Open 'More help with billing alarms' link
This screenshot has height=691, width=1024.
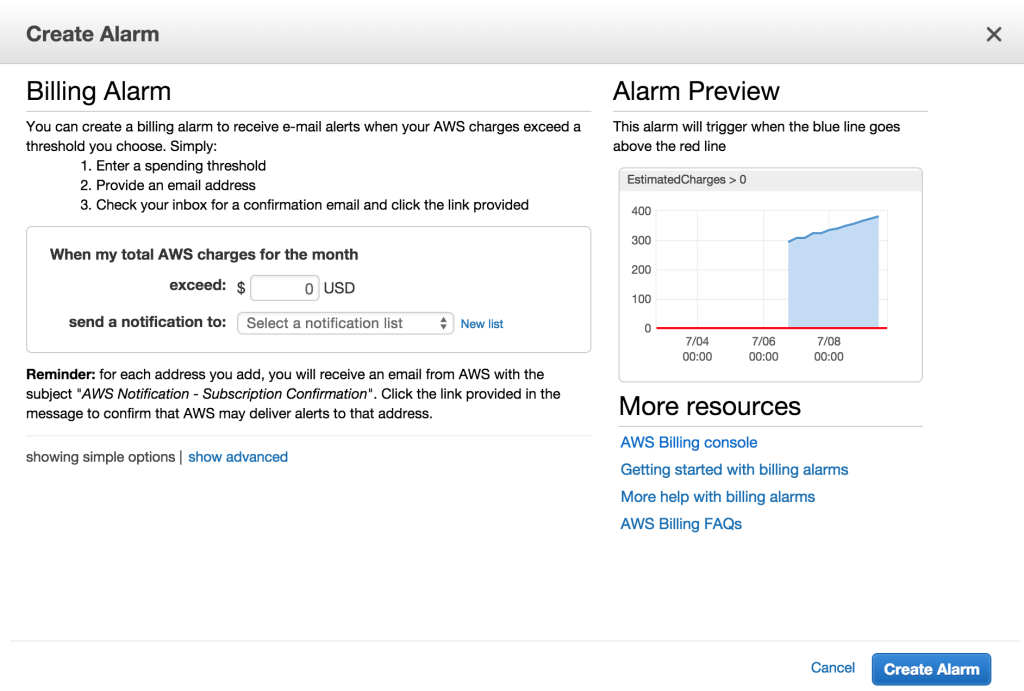pos(718,497)
